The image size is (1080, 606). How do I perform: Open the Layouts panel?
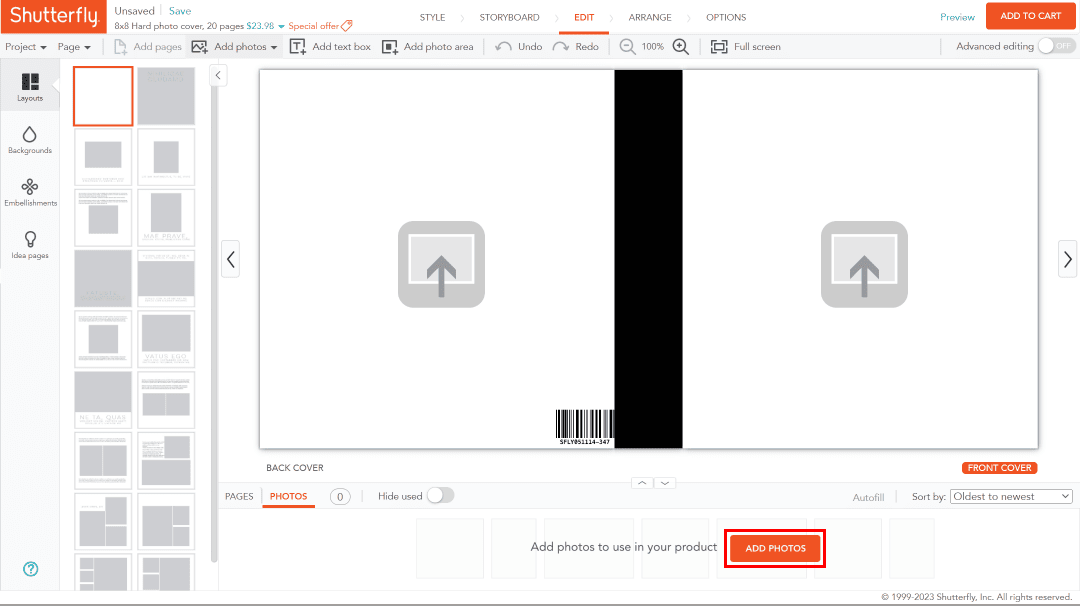(x=29, y=85)
